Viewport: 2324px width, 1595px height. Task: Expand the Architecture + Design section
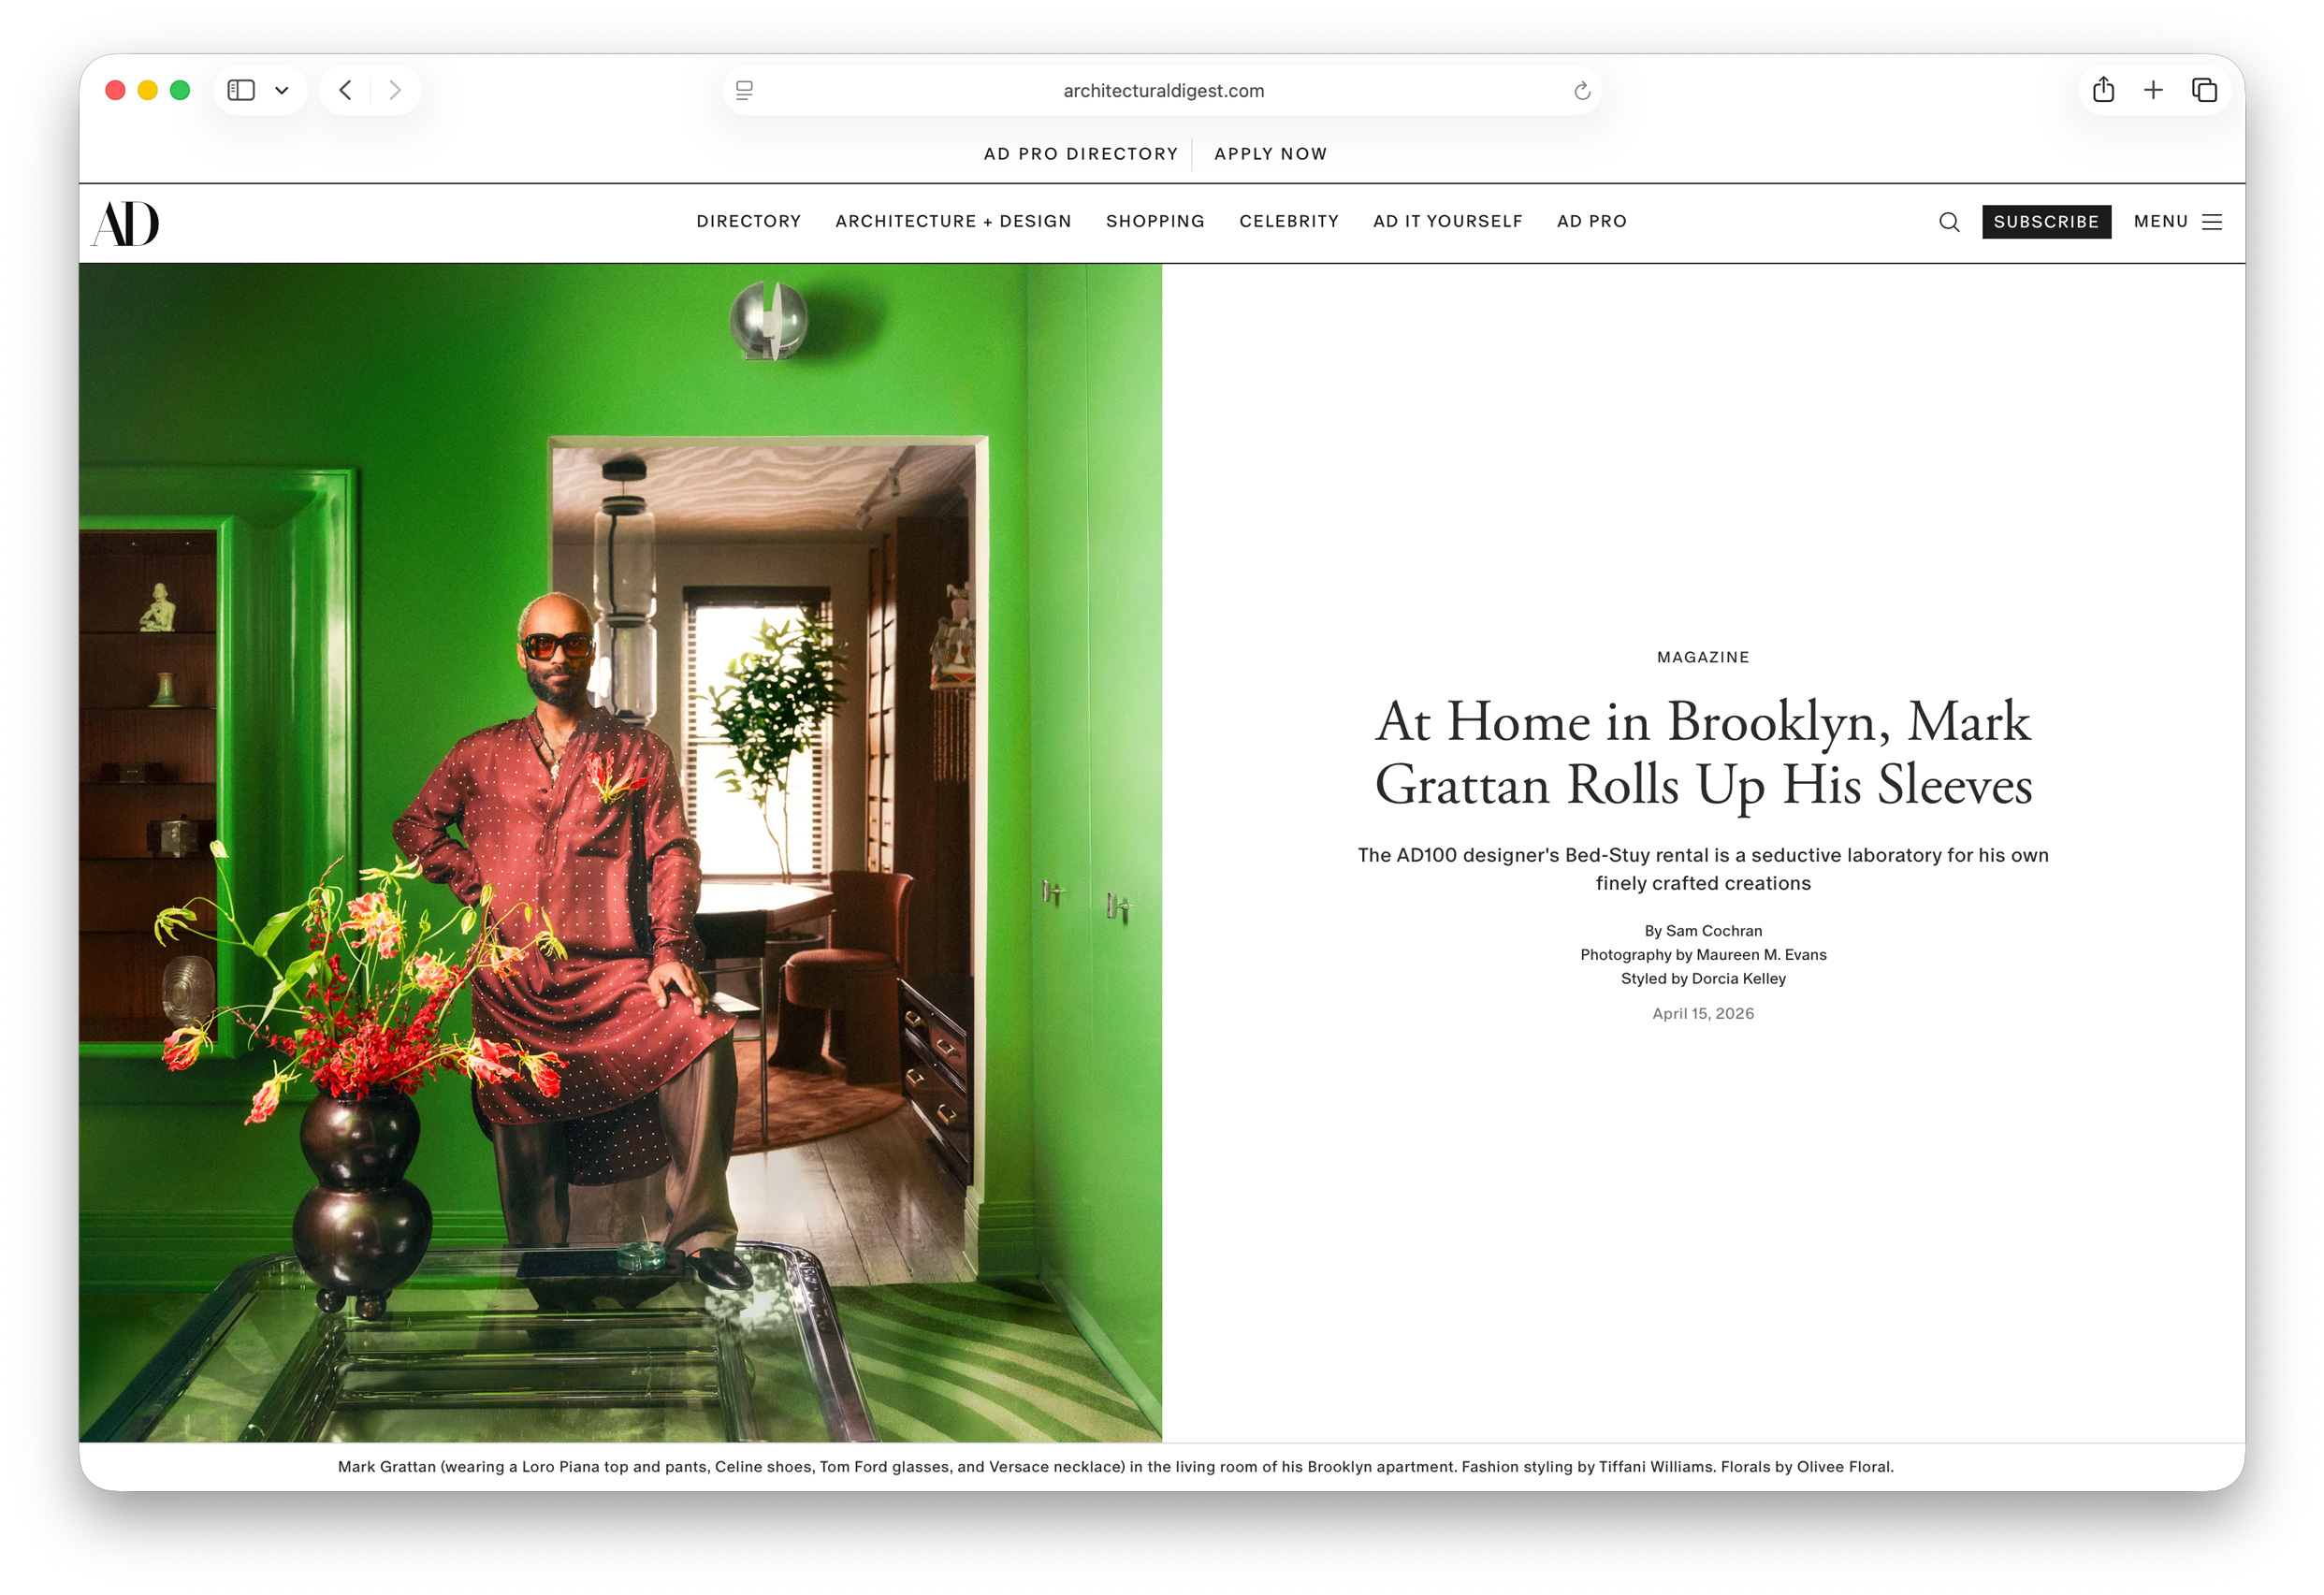point(953,222)
